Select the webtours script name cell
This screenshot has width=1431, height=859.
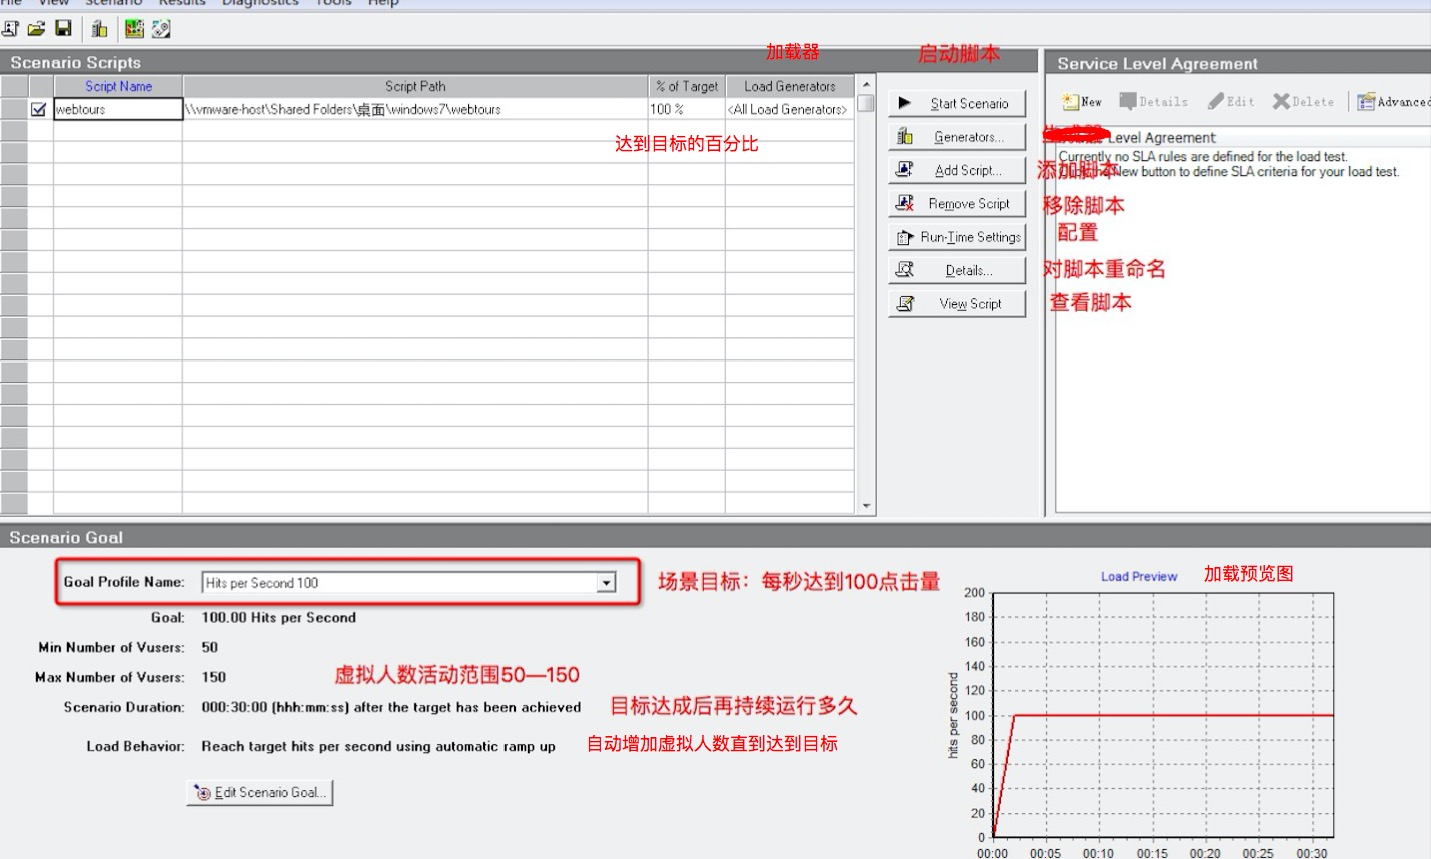[118, 109]
